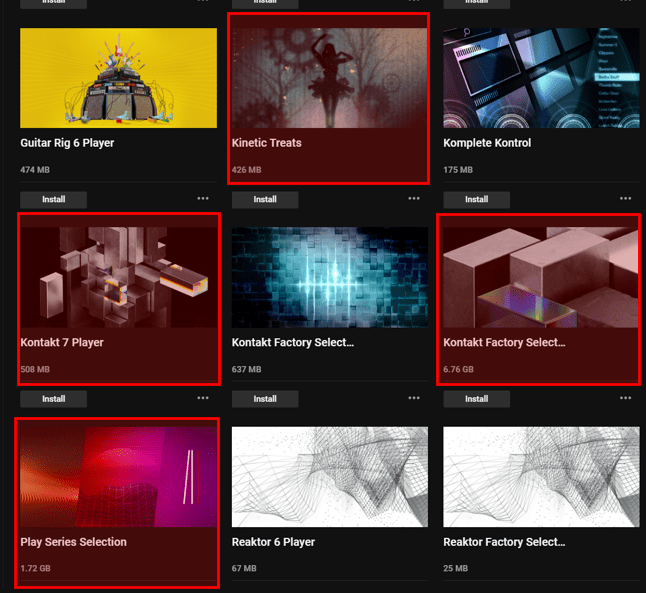Click the Kinetic Treats title

pos(267,143)
